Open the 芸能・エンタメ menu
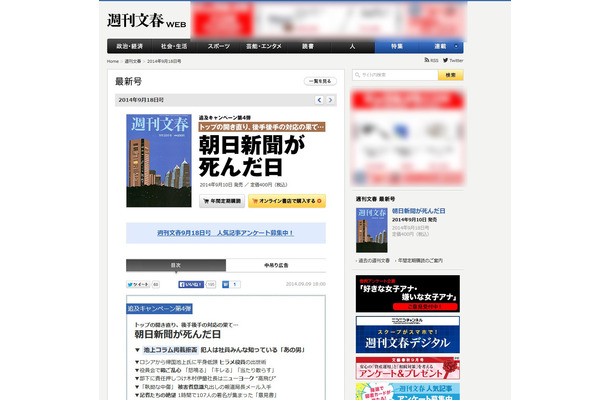610x400 pixels. 263,46
